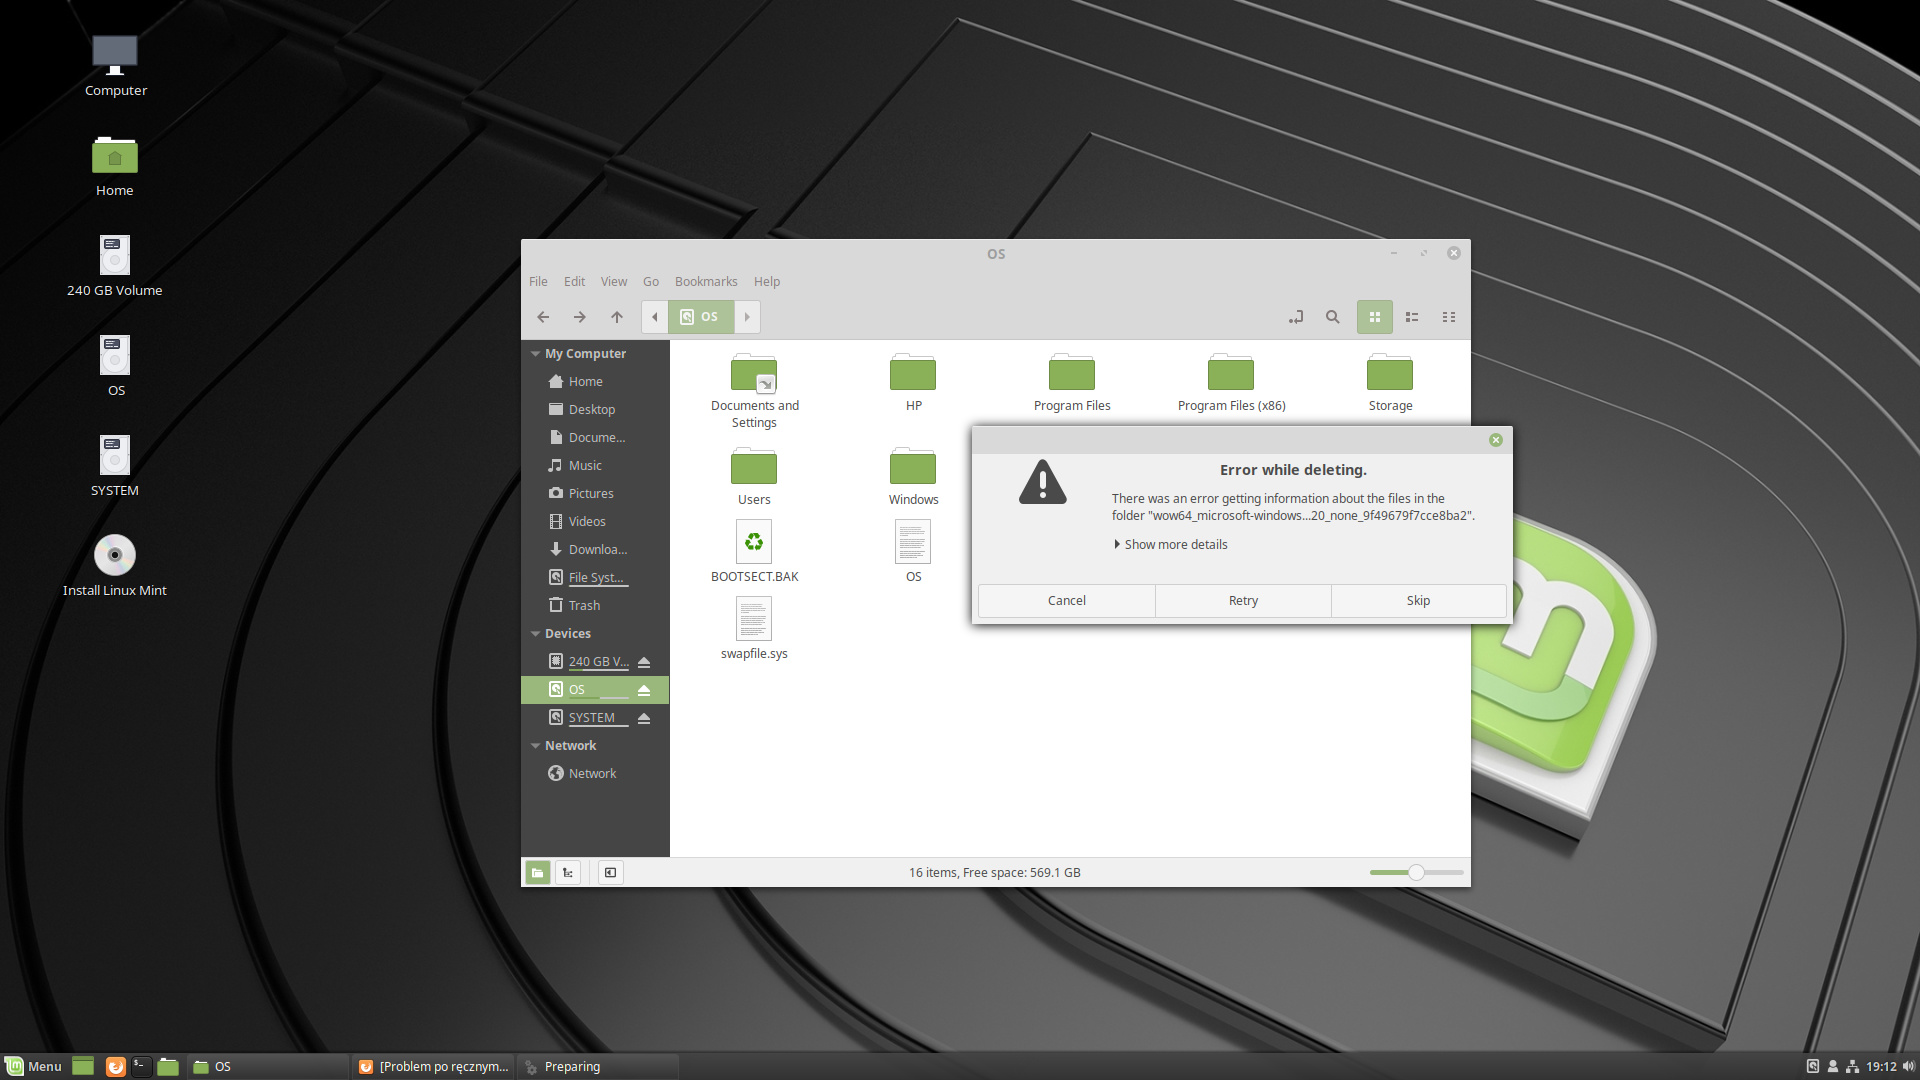
Task: Close the error dialog
Action: point(1496,440)
